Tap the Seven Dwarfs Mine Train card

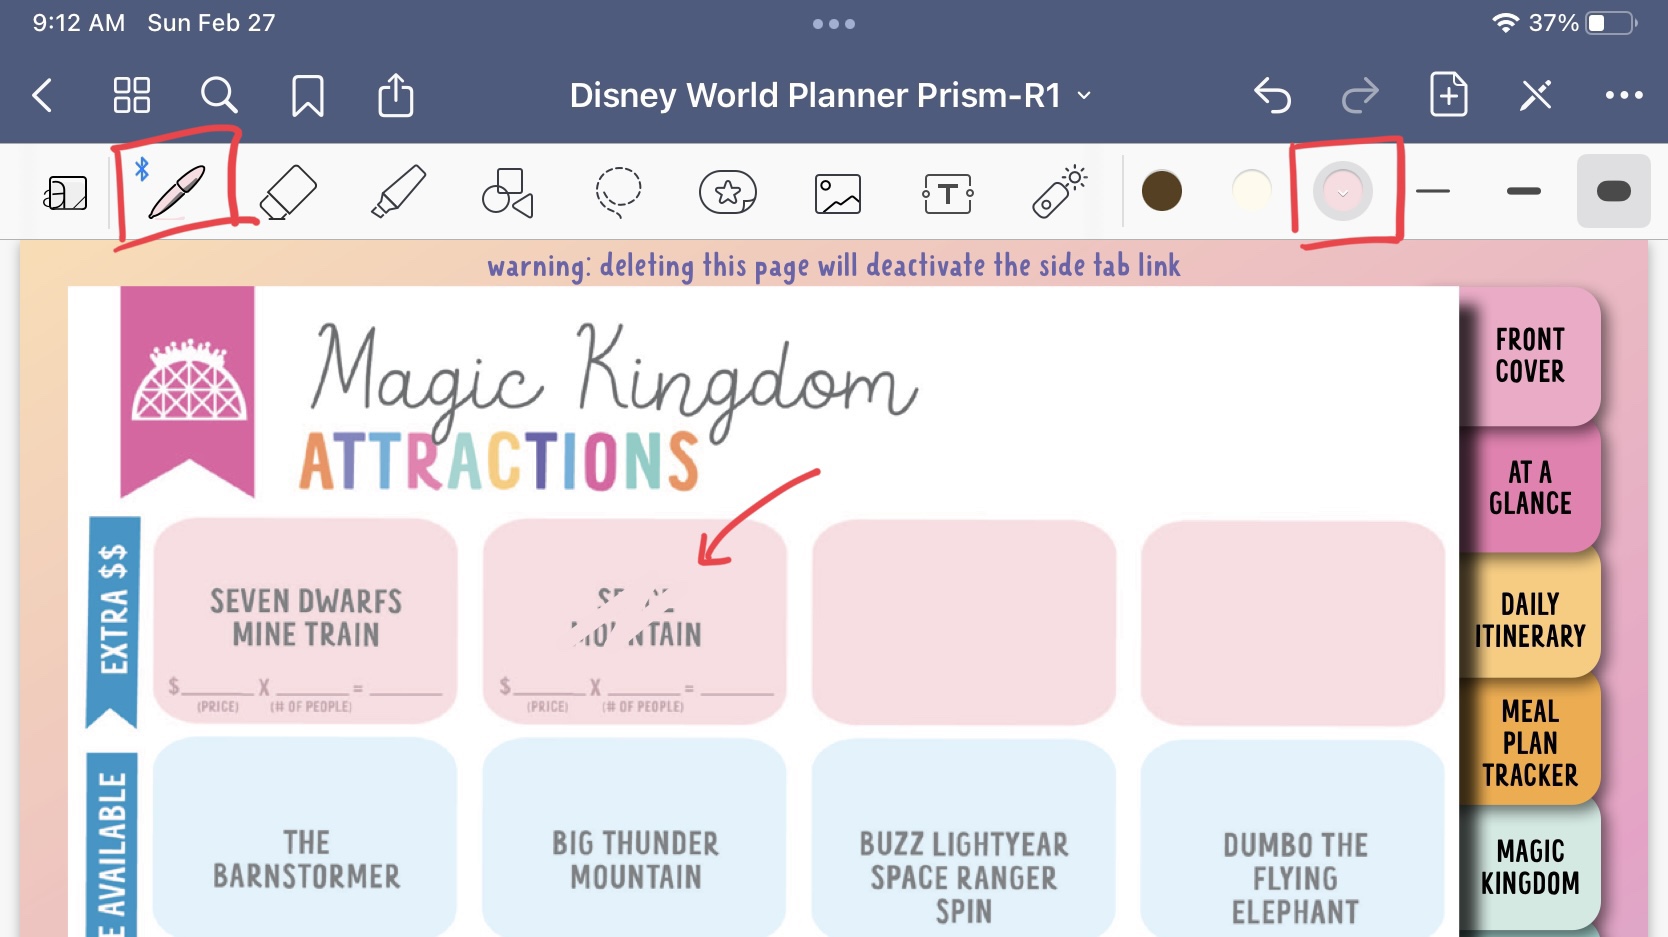point(306,620)
